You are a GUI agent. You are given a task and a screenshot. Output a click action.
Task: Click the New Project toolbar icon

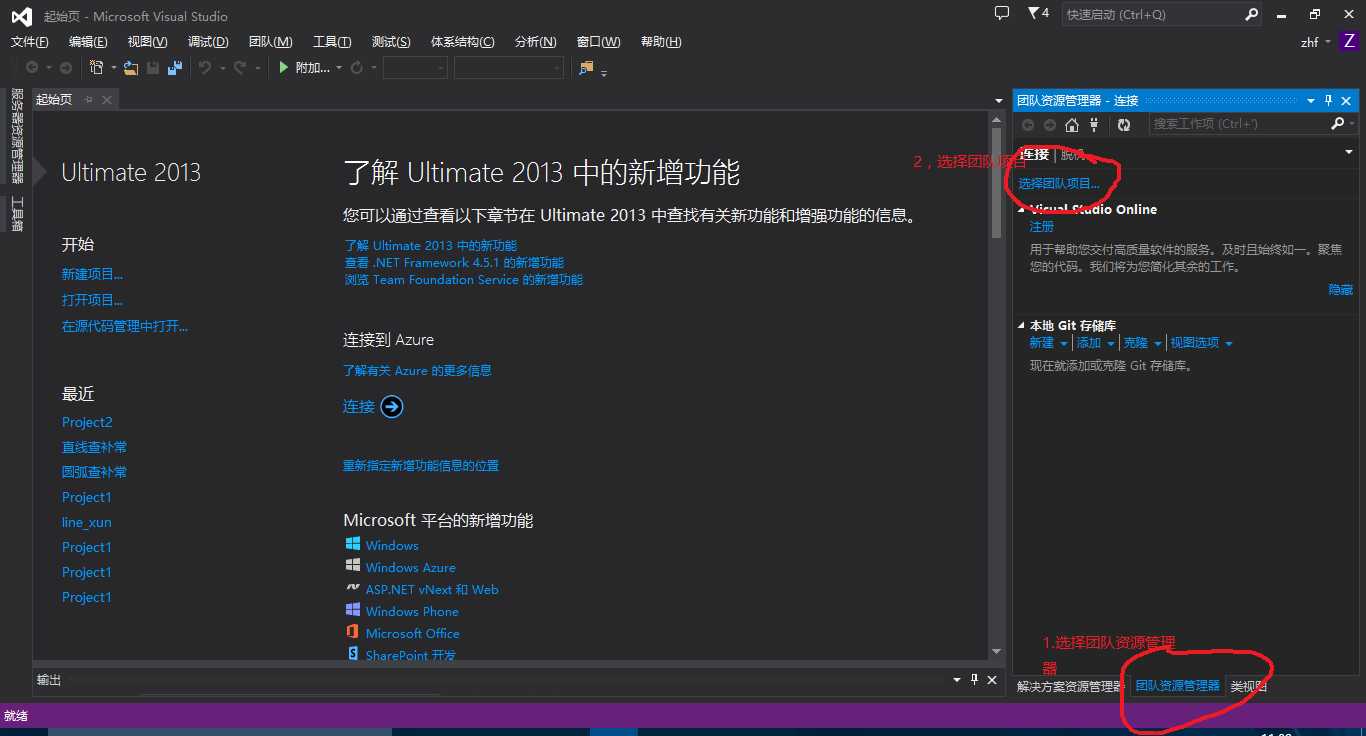point(97,68)
